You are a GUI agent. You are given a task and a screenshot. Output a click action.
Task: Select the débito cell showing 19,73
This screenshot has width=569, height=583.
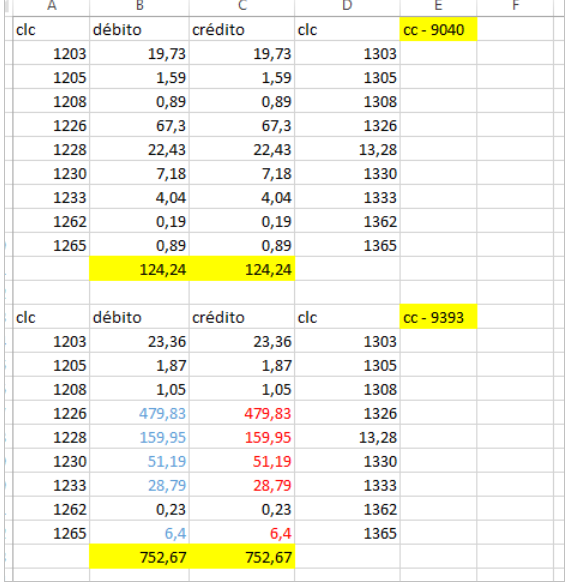(139, 54)
